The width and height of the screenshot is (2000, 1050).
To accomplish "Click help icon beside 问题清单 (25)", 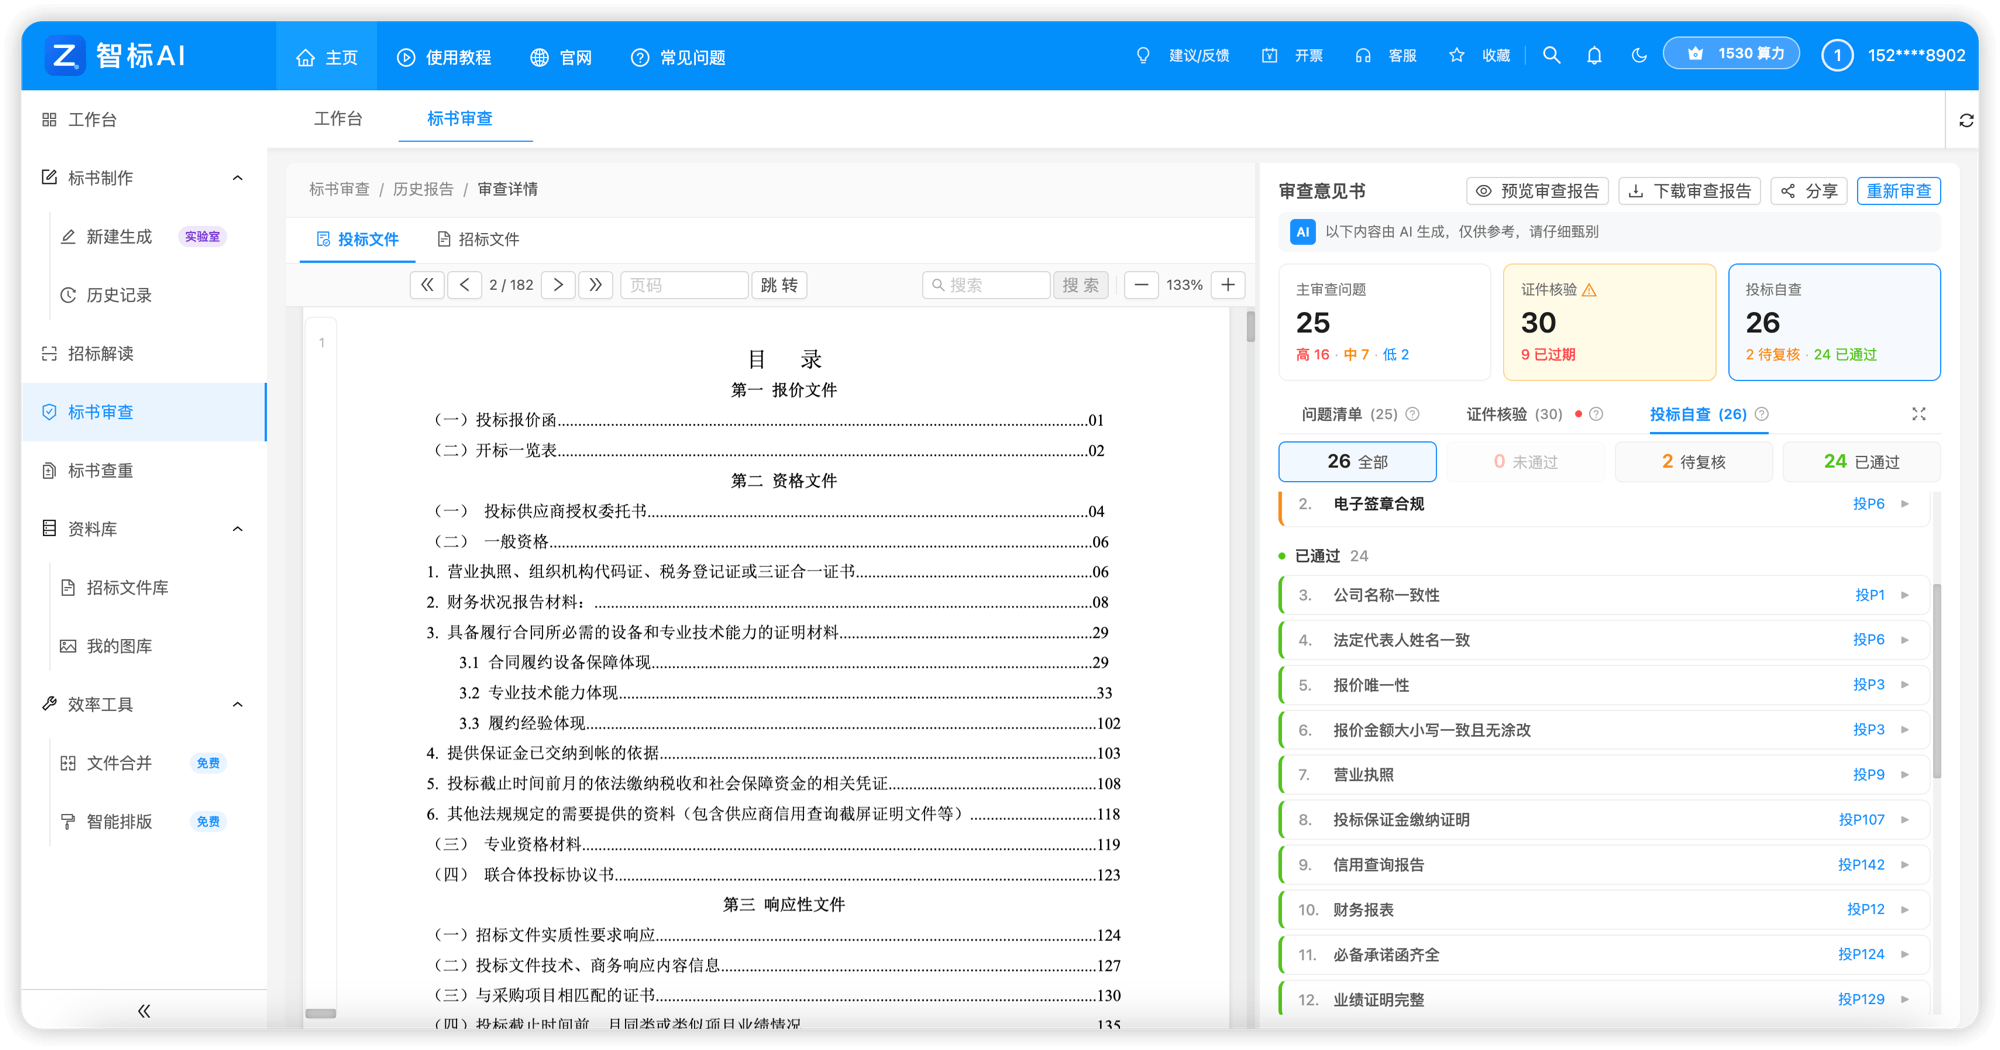I will coord(1412,414).
